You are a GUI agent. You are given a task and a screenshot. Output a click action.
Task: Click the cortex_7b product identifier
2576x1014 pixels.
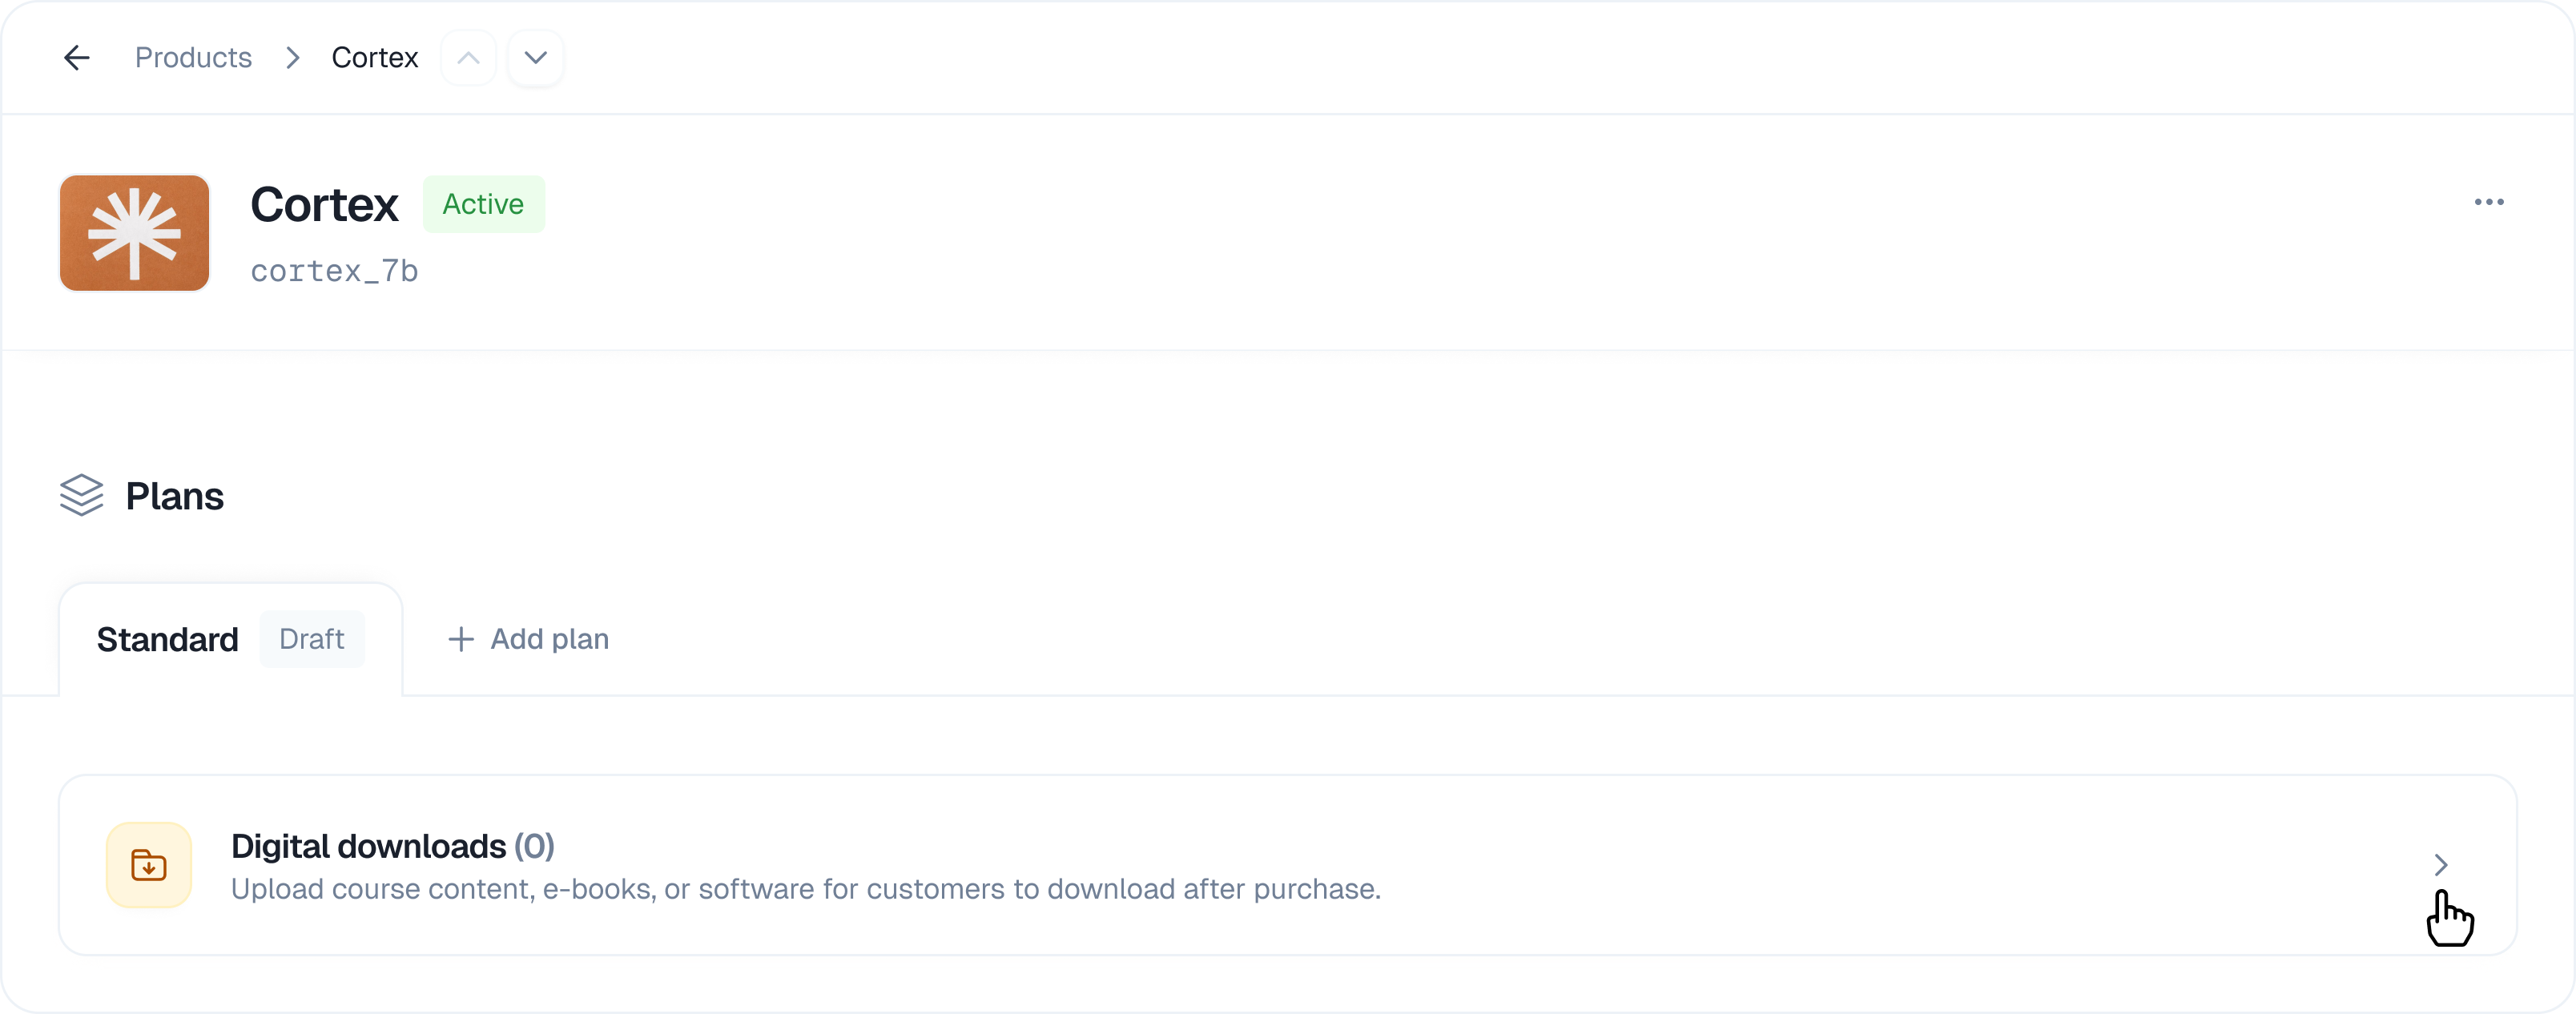[334, 271]
